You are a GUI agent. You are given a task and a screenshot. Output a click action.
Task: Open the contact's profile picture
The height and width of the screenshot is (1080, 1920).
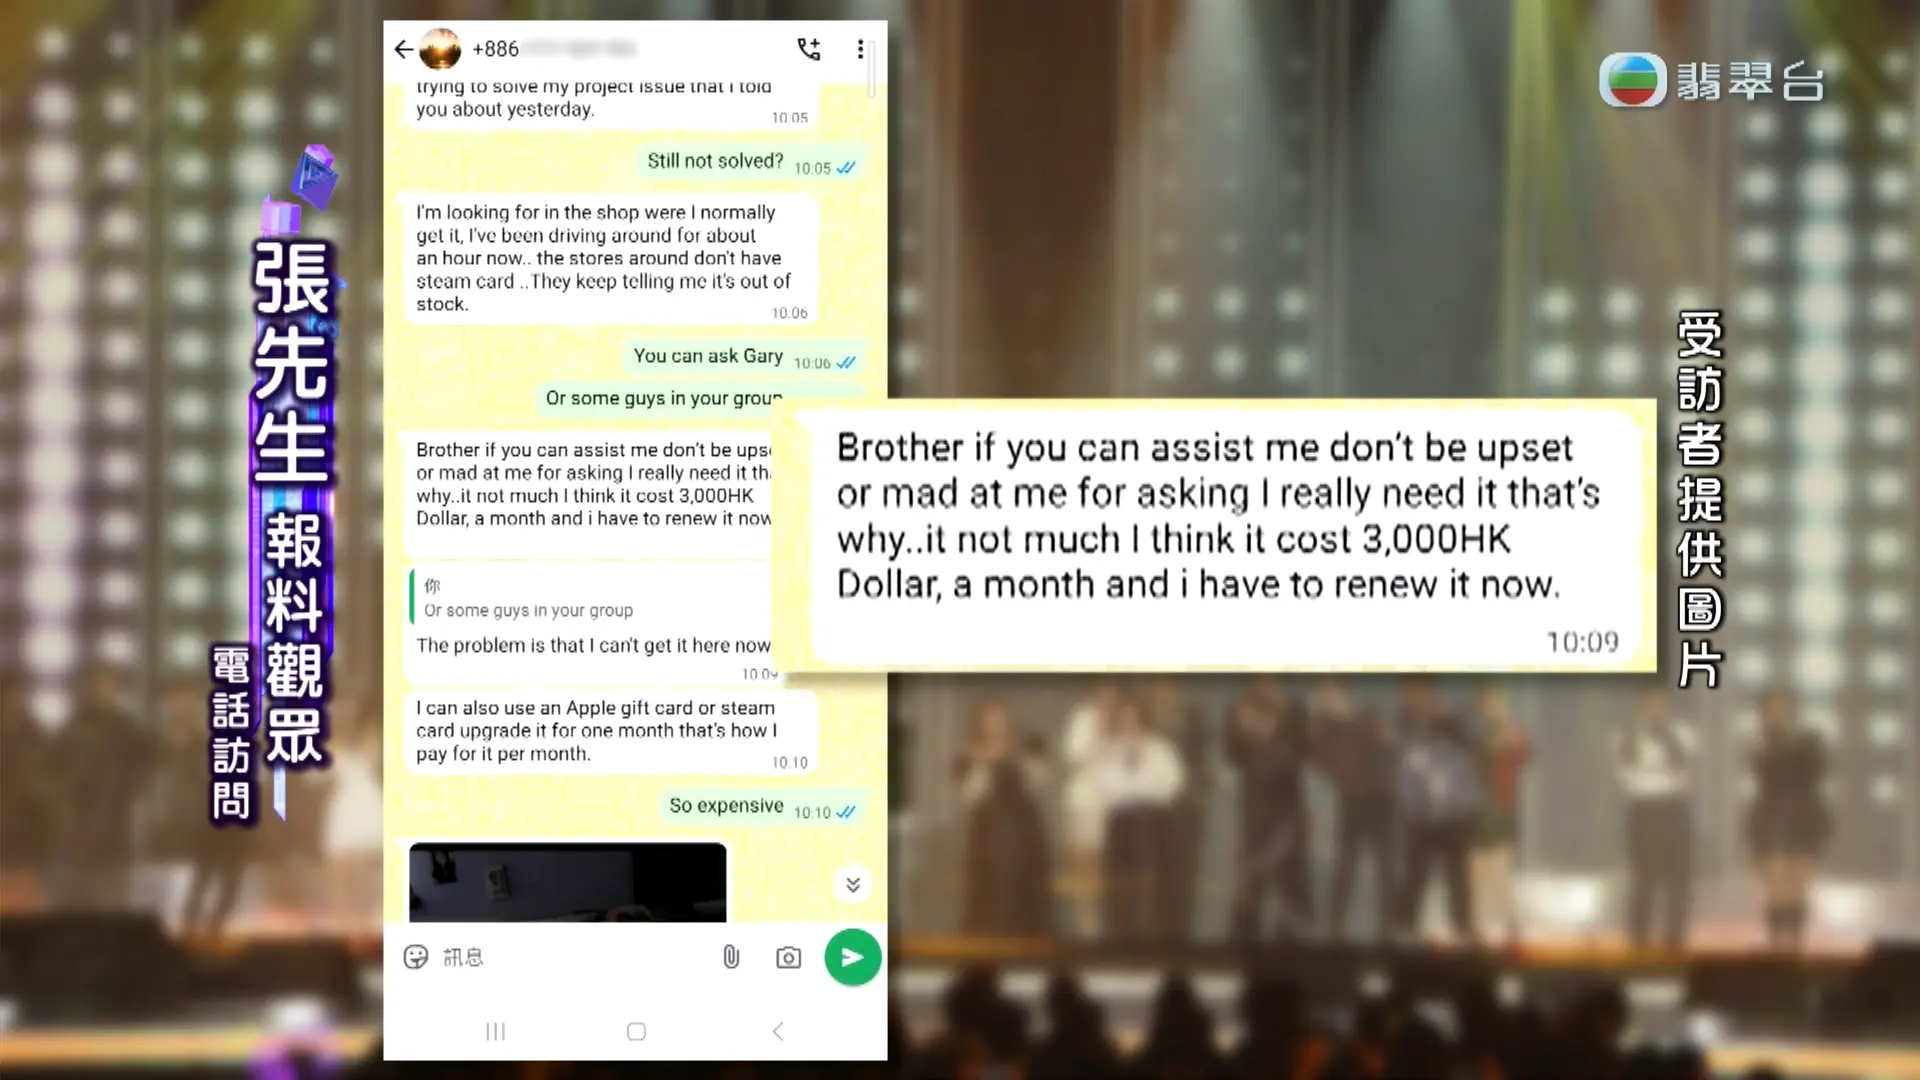pos(440,49)
